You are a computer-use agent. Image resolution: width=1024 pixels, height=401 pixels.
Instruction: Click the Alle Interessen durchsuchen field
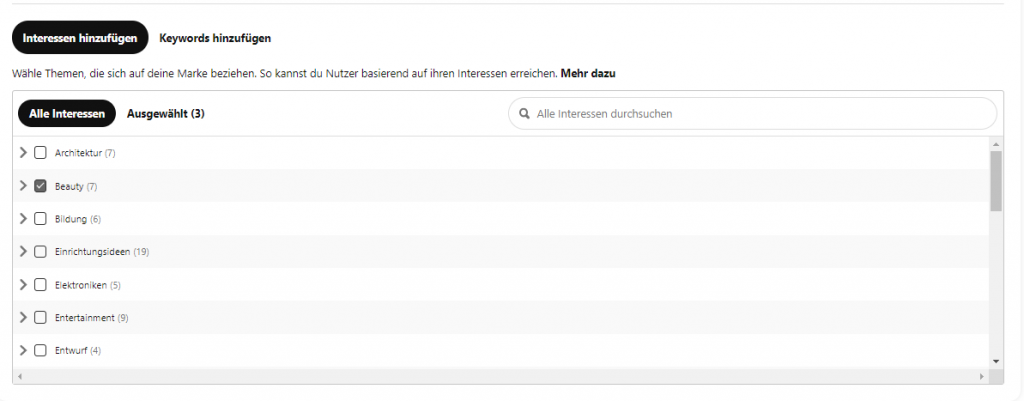tap(753, 114)
